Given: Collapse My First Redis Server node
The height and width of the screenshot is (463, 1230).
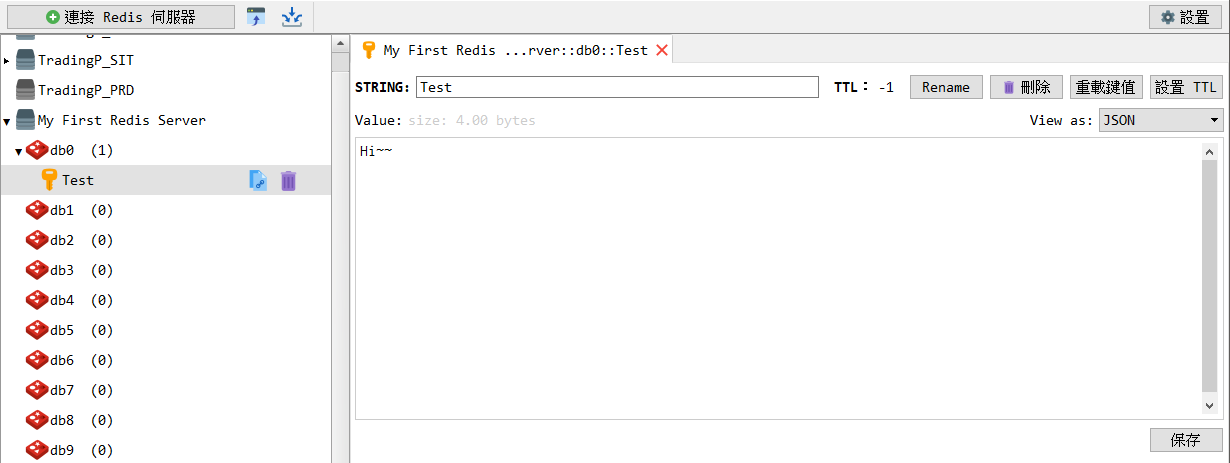Looking at the screenshot, I should coord(7,121).
